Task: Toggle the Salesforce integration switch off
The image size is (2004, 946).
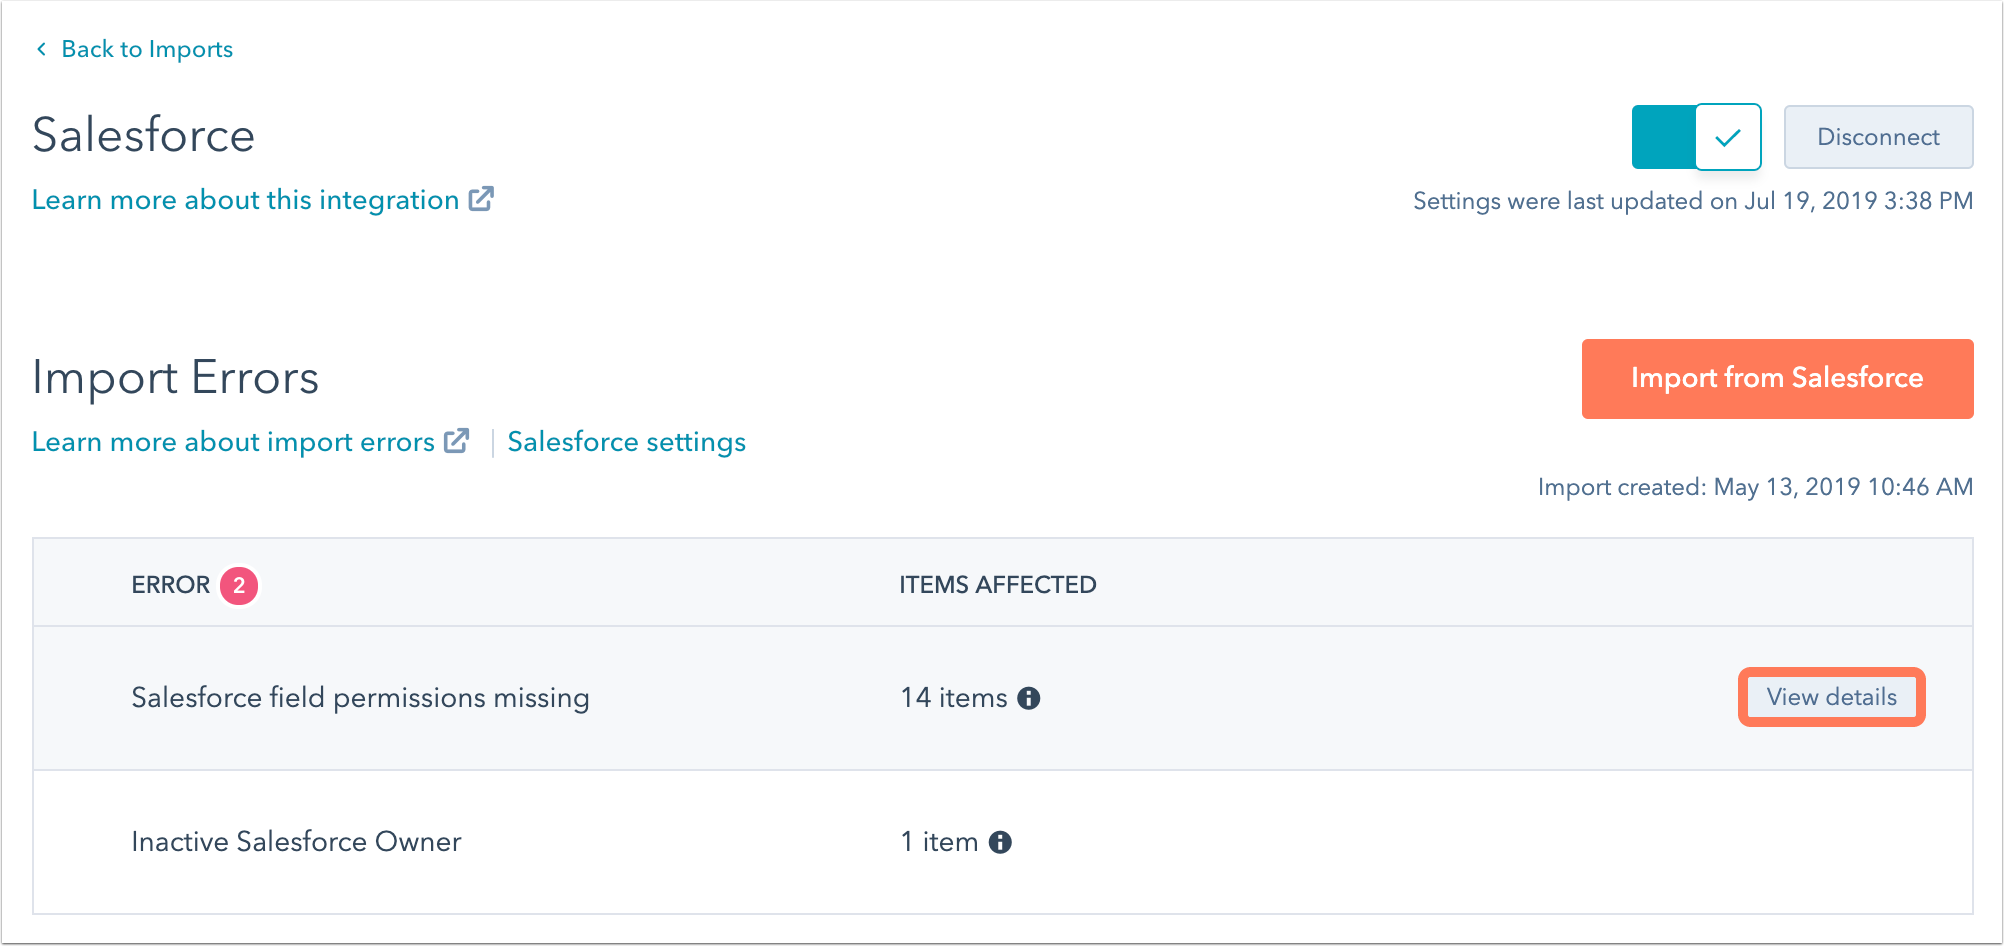Action: coord(1696,137)
